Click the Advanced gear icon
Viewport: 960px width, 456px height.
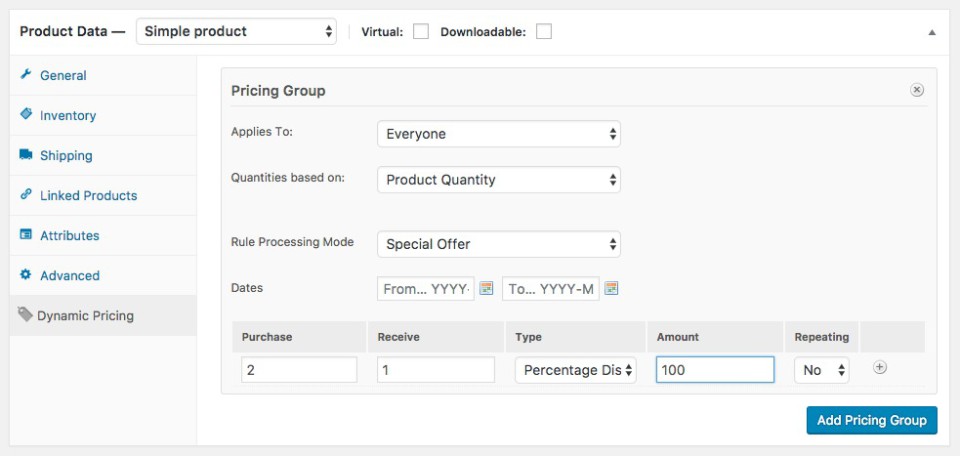[26, 275]
